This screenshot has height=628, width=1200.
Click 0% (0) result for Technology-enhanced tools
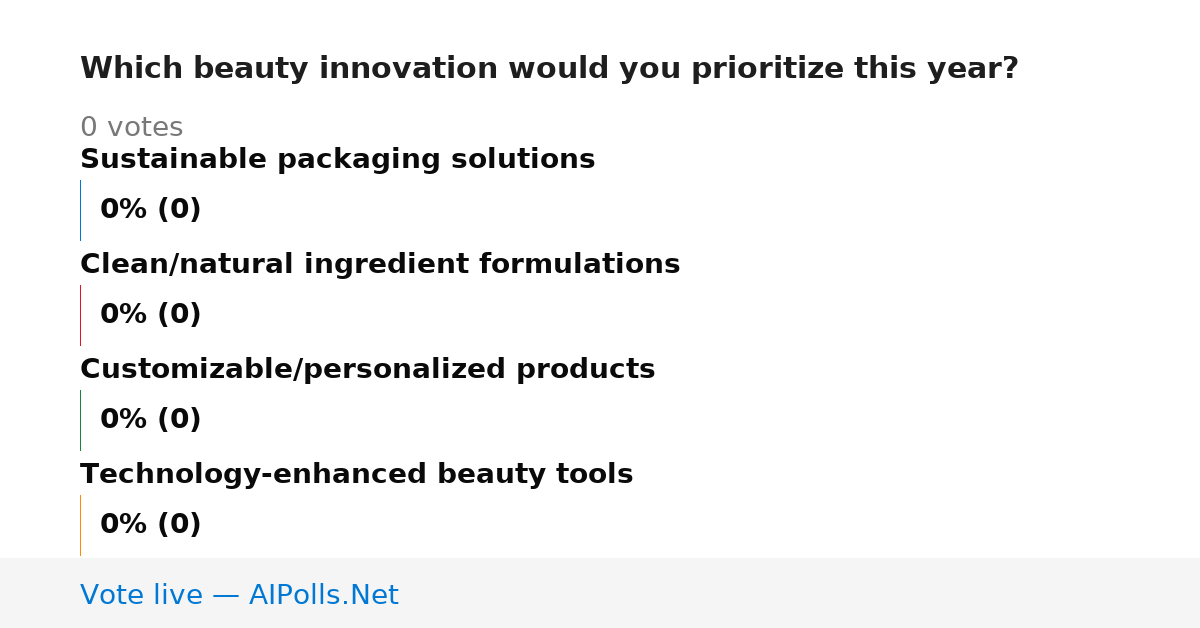pos(150,525)
